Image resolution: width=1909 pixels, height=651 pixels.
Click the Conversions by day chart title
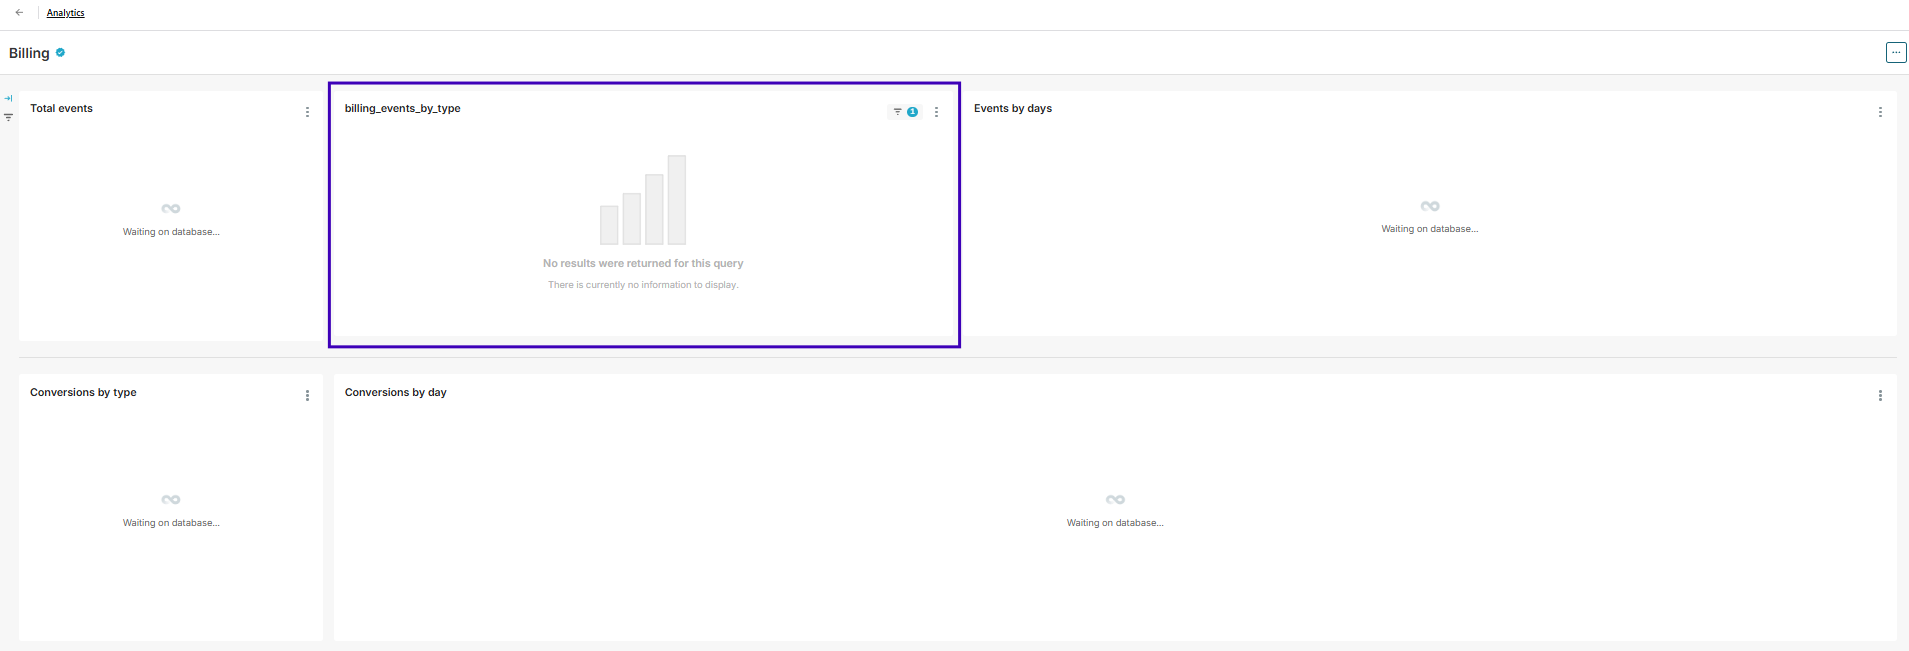coord(396,392)
